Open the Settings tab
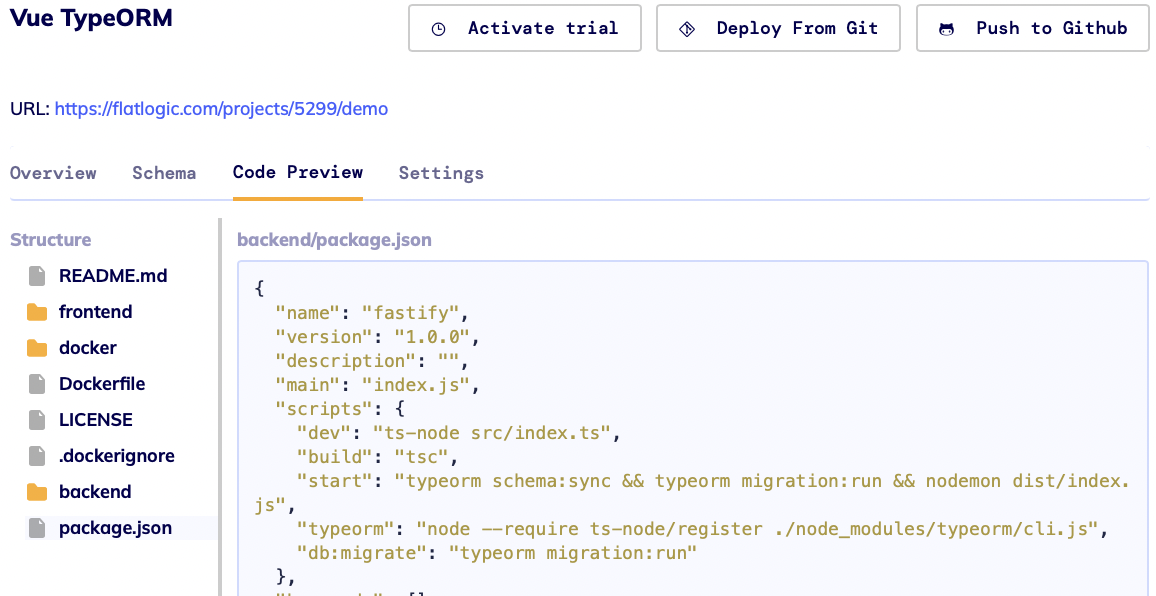 pyautogui.click(x=442, y=173)
